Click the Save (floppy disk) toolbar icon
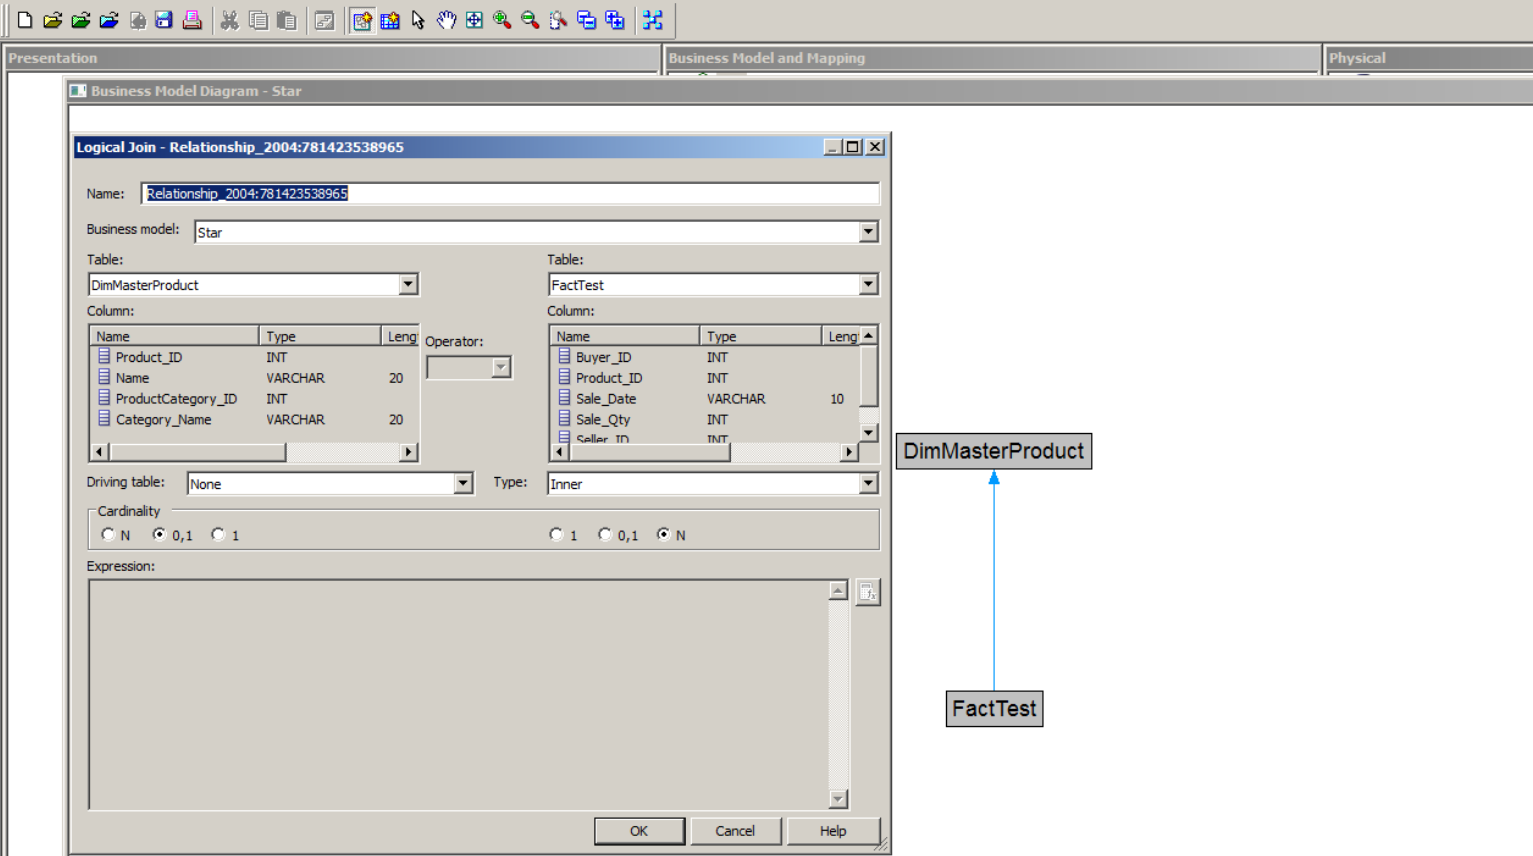Screen dimensions: 1533x856 164,20
